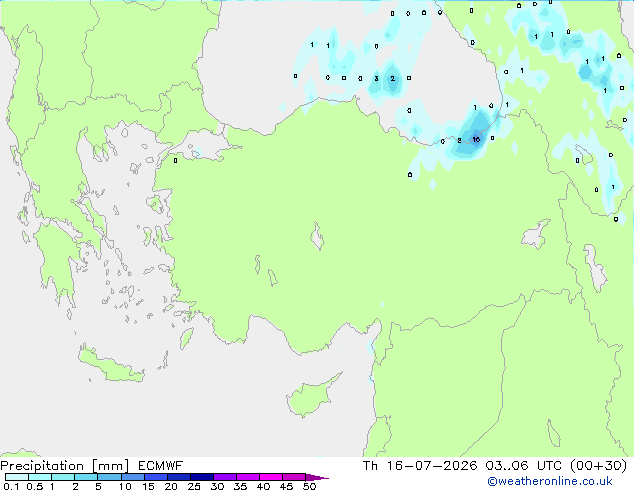Image resolution: width=634 pixels, height=490 pixels.
Task: Select the 30–35 mm purple legend swatch
Action: coord(225,477)
